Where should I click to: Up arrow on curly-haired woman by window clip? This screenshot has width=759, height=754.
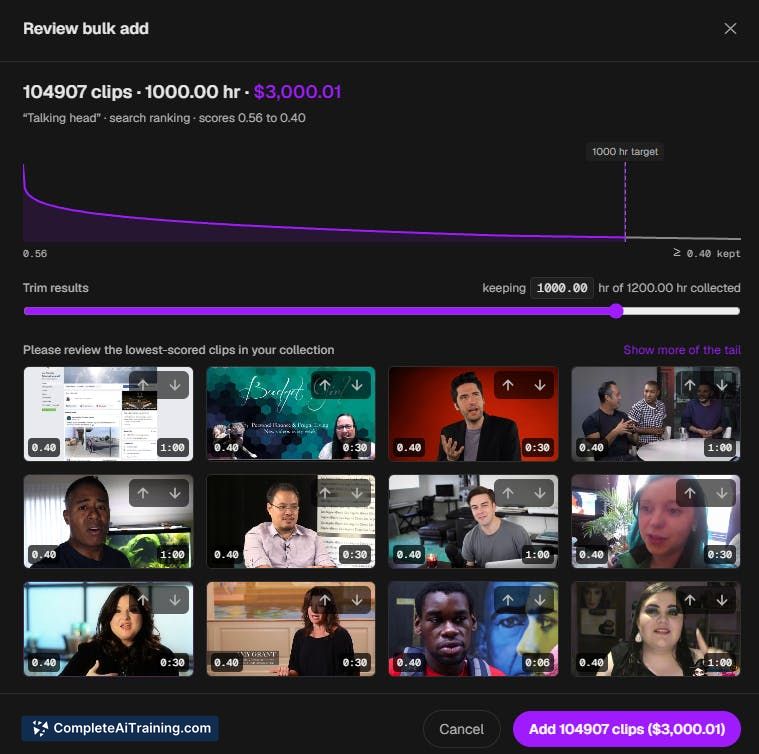click(x=143, y=600)
